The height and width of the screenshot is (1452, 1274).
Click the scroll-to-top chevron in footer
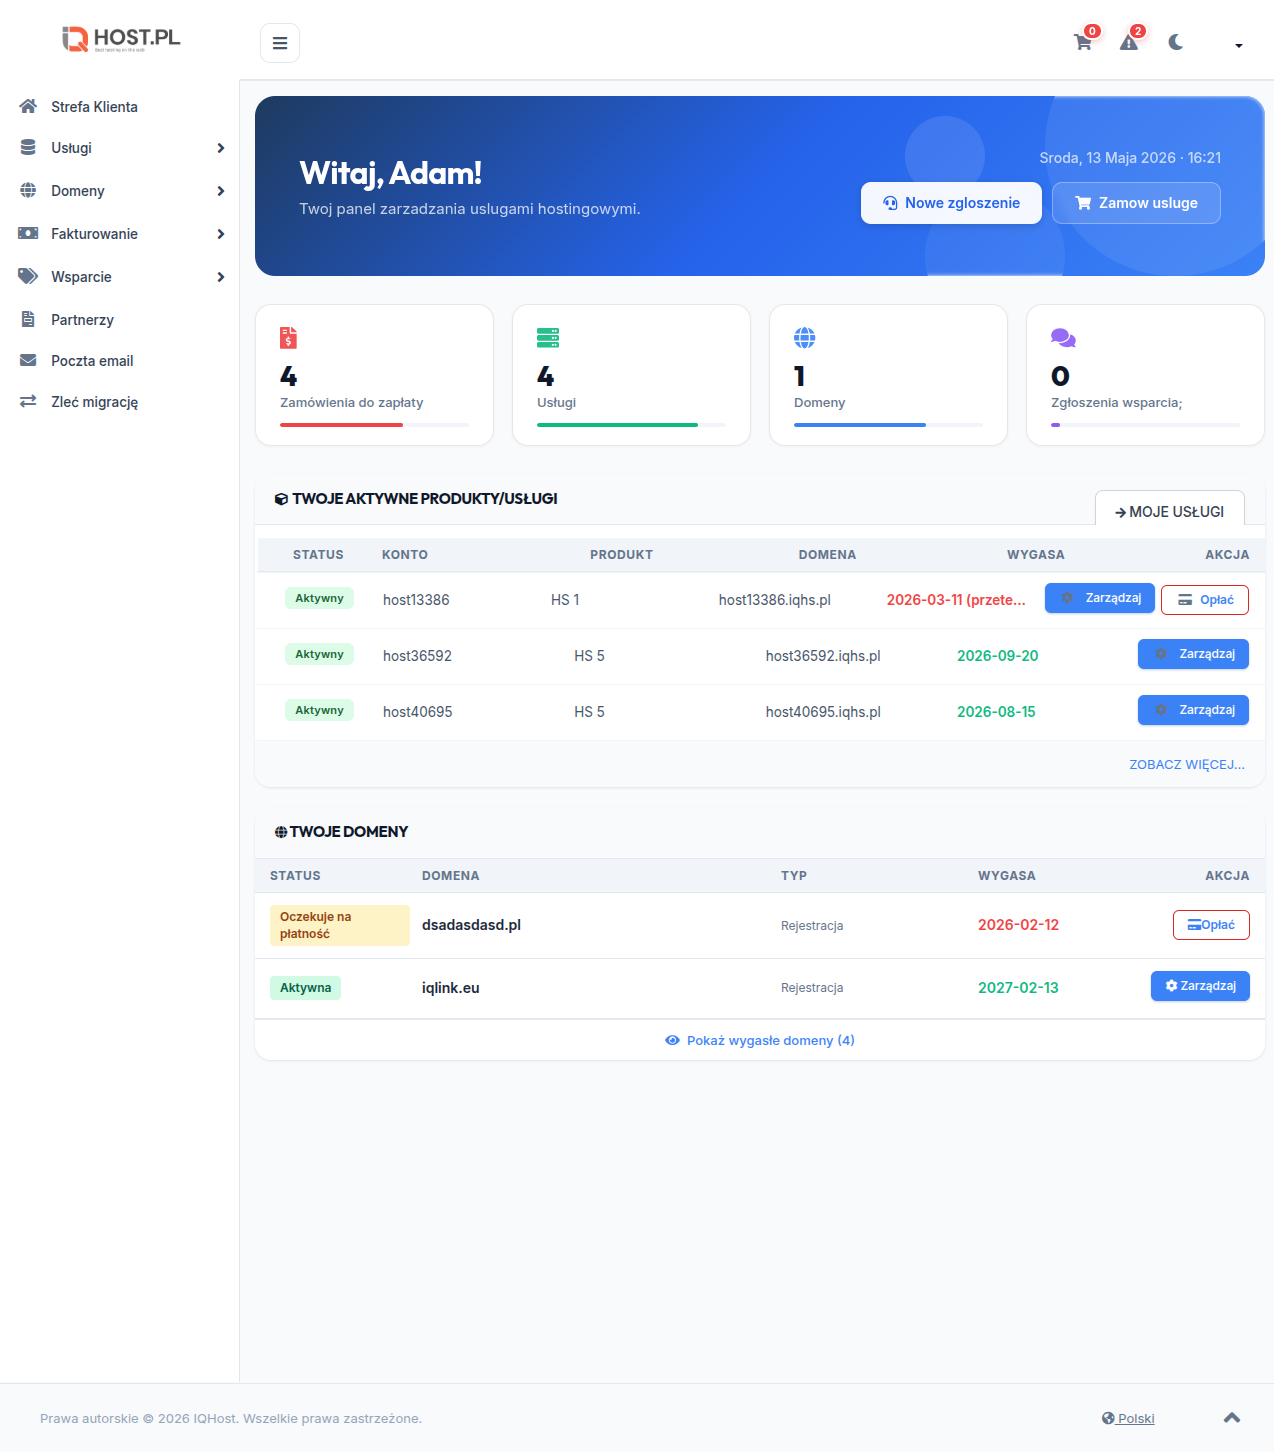pos(1232,1418)
